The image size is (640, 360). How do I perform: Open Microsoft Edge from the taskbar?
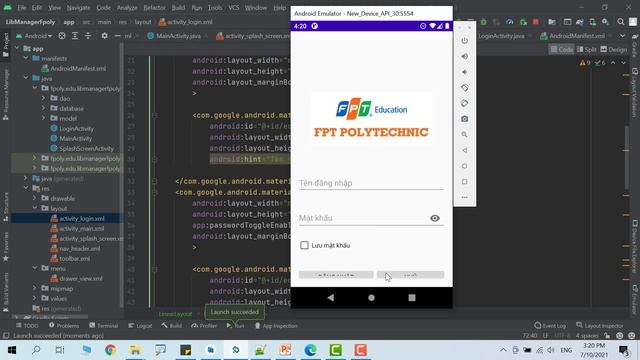(x=310, y=350)
